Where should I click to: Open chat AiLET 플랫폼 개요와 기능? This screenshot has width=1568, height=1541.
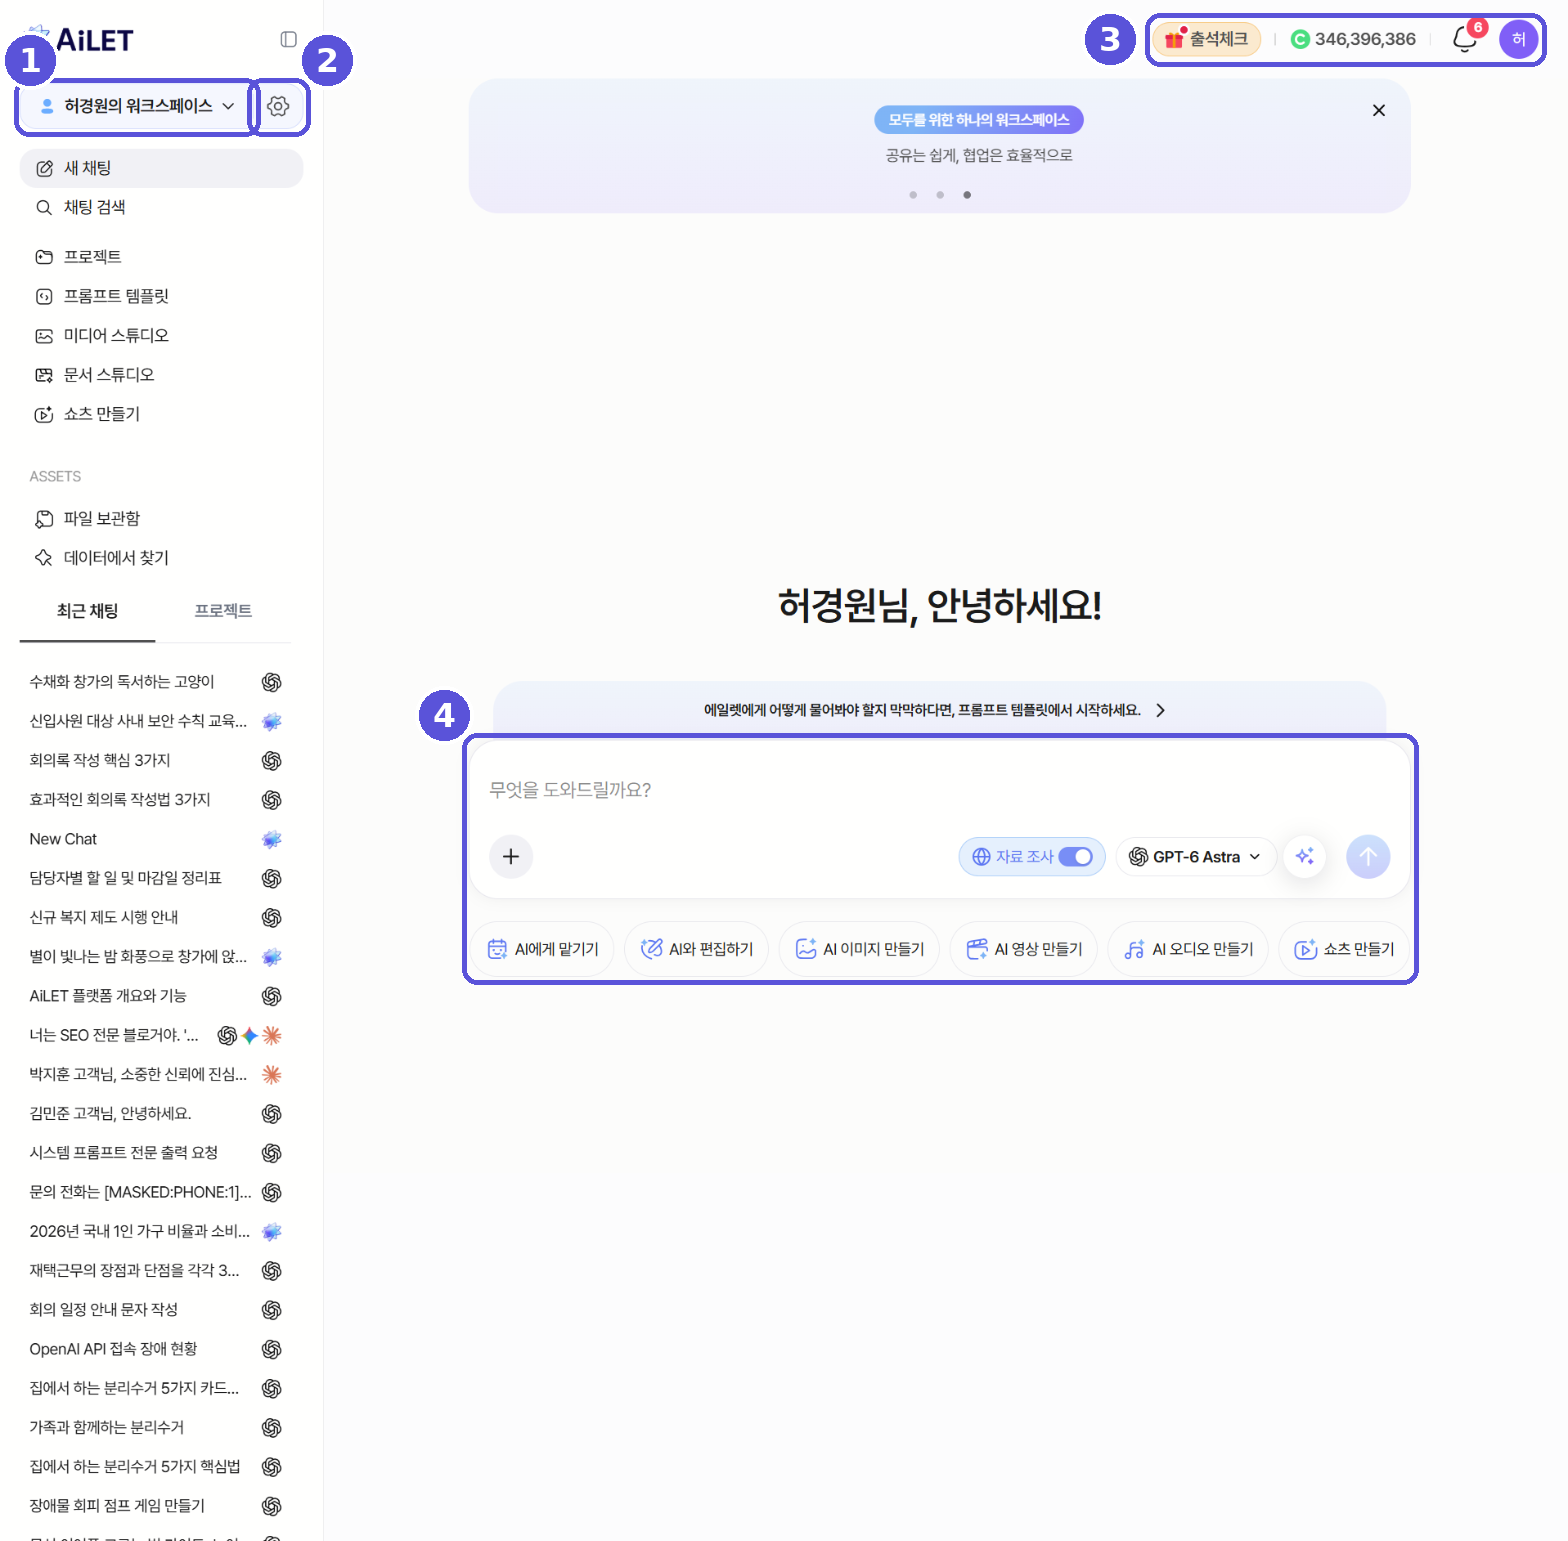155,996
